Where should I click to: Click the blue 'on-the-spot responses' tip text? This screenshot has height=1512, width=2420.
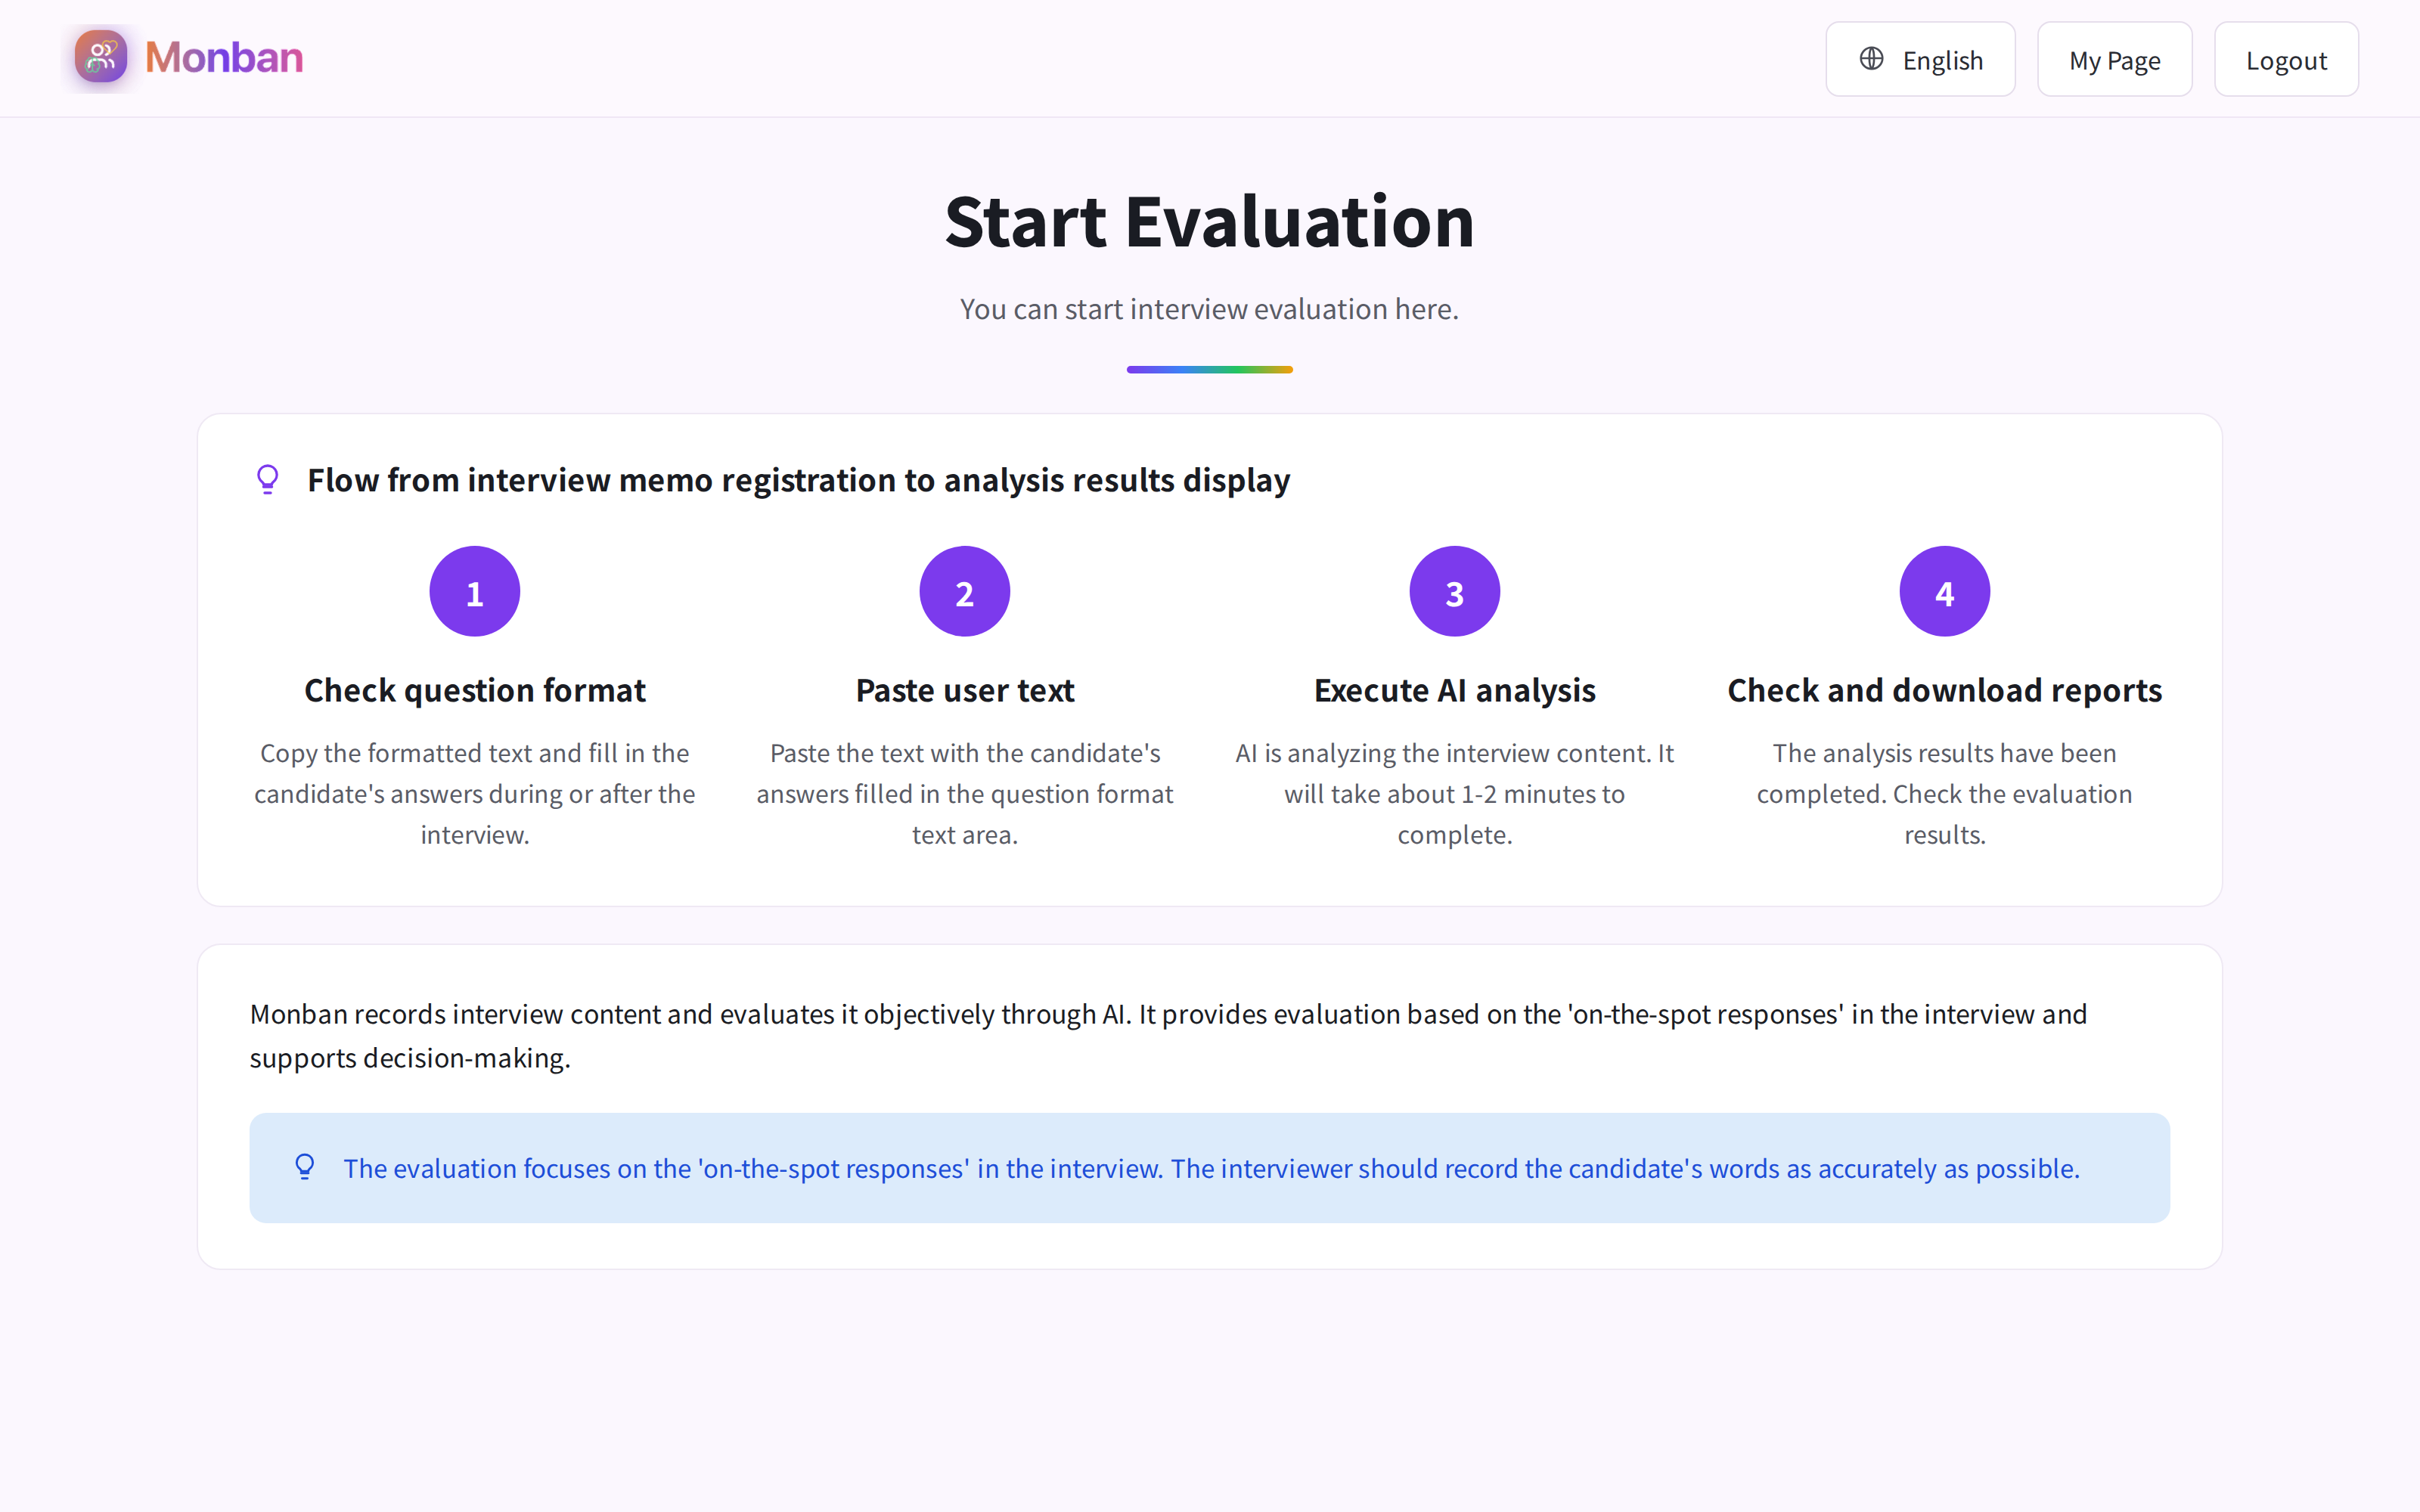point(1211,1168)
